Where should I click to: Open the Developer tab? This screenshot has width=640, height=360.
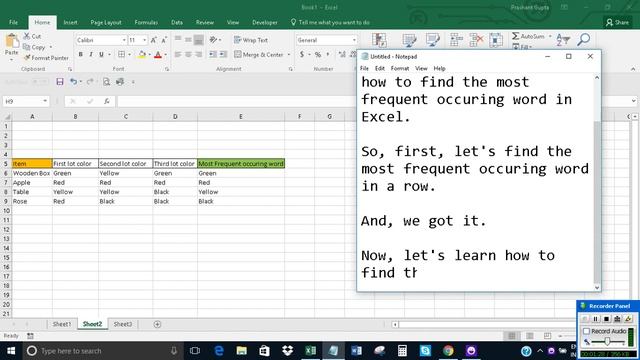click(264, 22)
